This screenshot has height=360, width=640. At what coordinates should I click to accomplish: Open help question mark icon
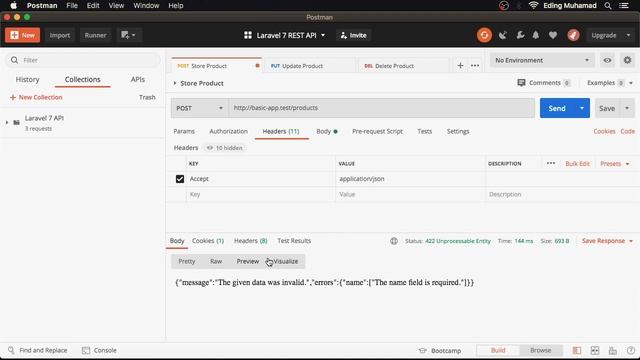pyautogui.click(x=631, y=350)
